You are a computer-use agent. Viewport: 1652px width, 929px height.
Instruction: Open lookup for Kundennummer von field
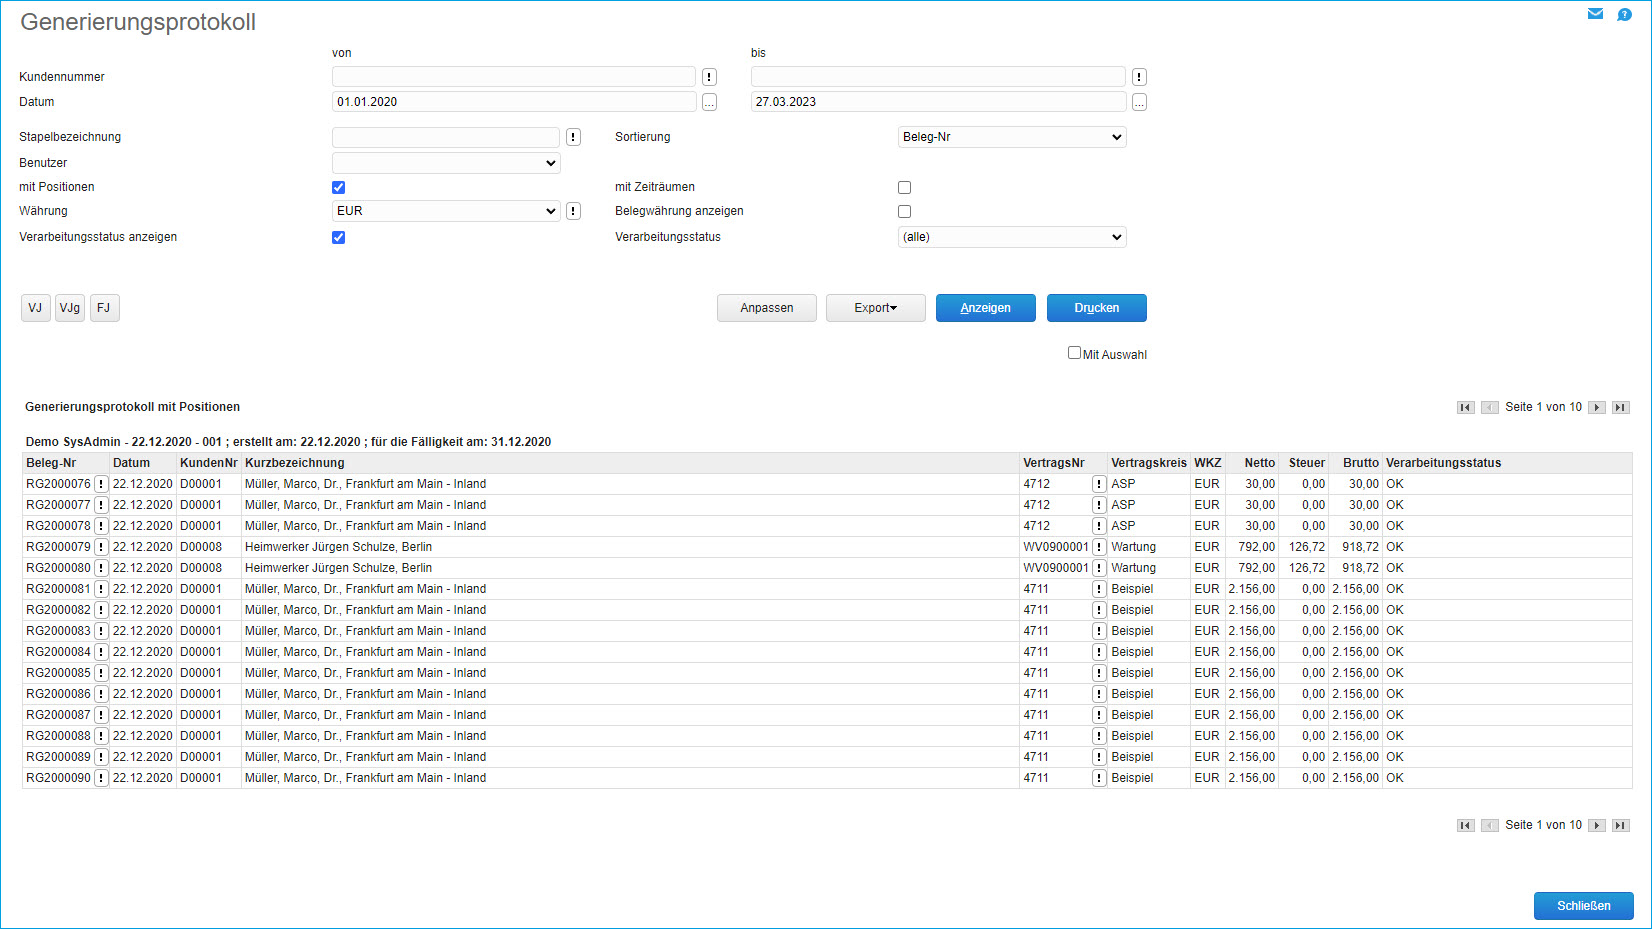point(709,77)
